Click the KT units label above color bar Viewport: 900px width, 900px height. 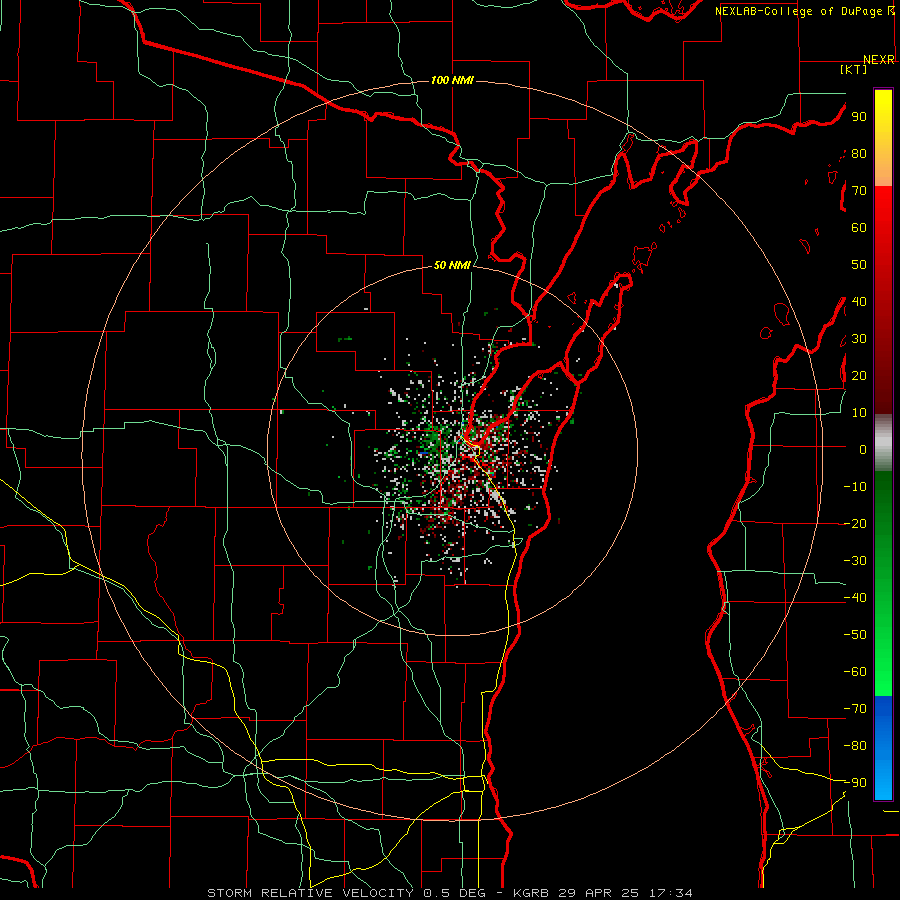coord(854,69)
